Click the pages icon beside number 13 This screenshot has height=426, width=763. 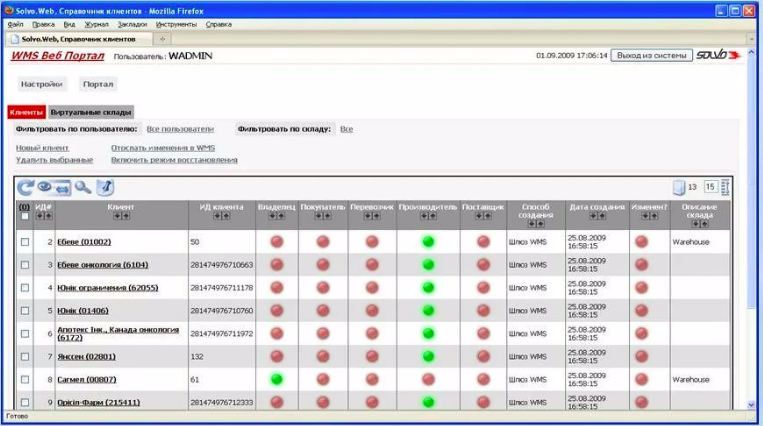pyautogui.click(x=678, y=187)
